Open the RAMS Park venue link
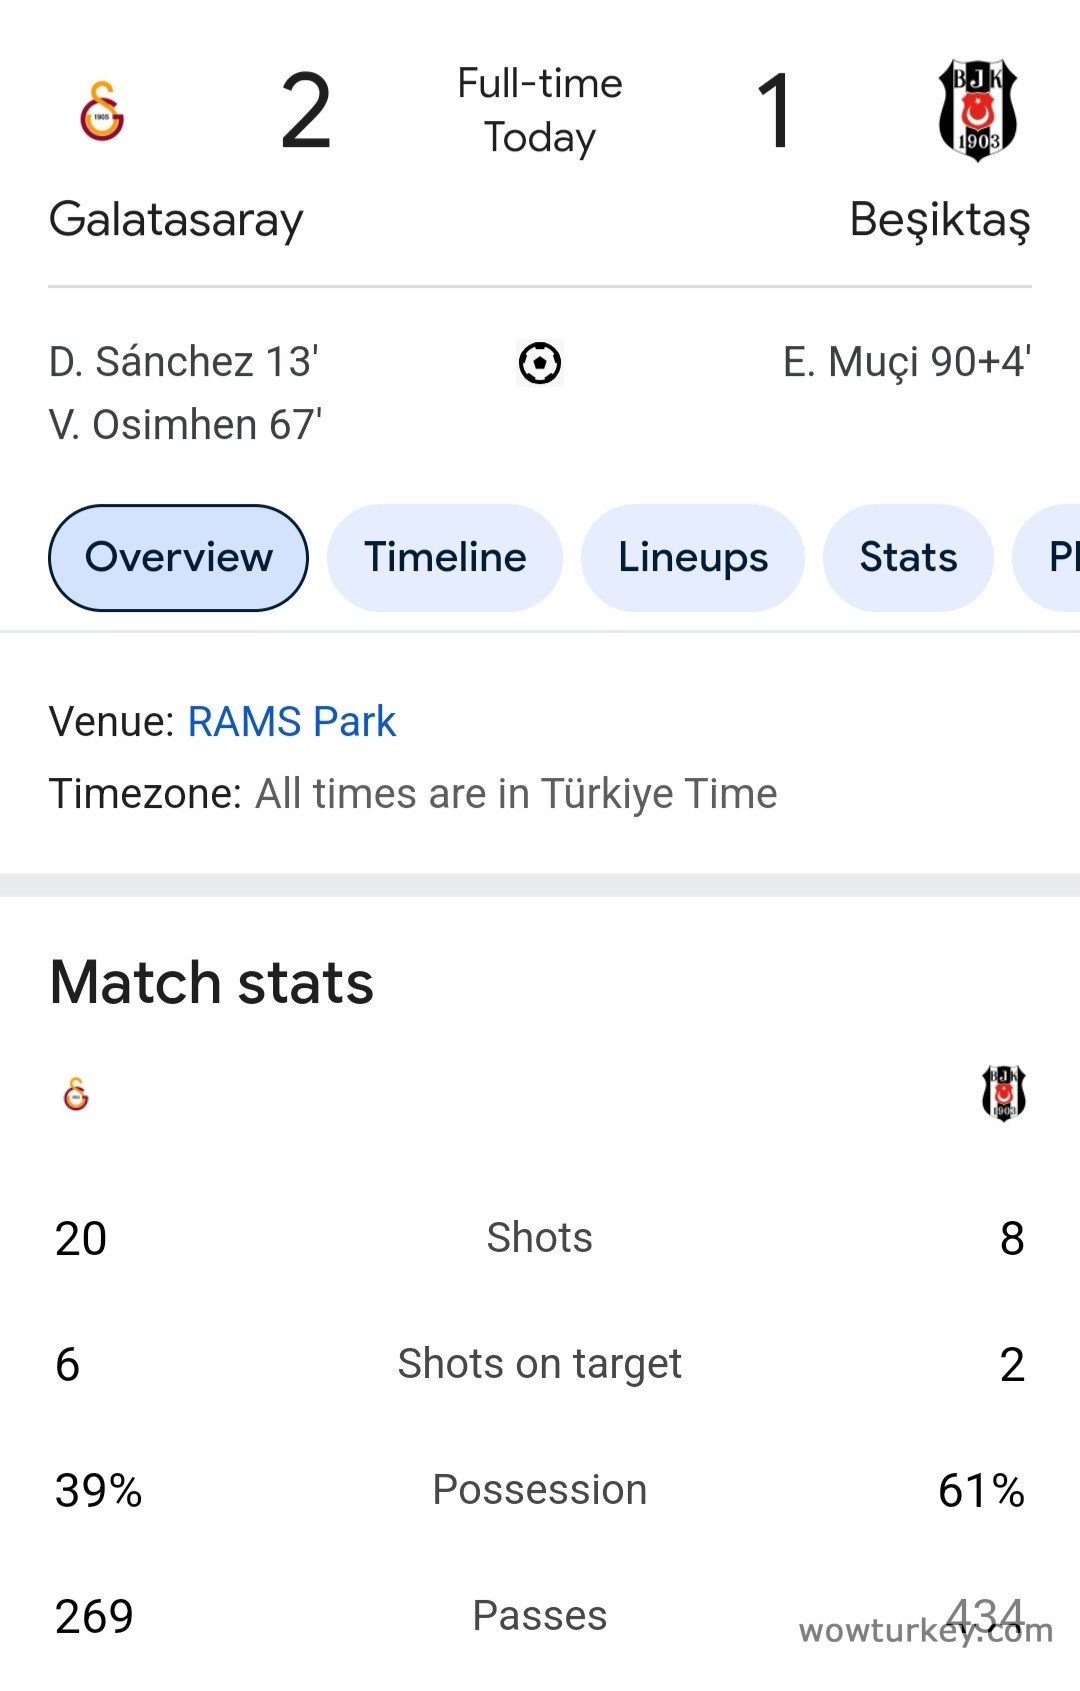The width and height of the screenshot is (1080, 1691). (x=292, y=722)
